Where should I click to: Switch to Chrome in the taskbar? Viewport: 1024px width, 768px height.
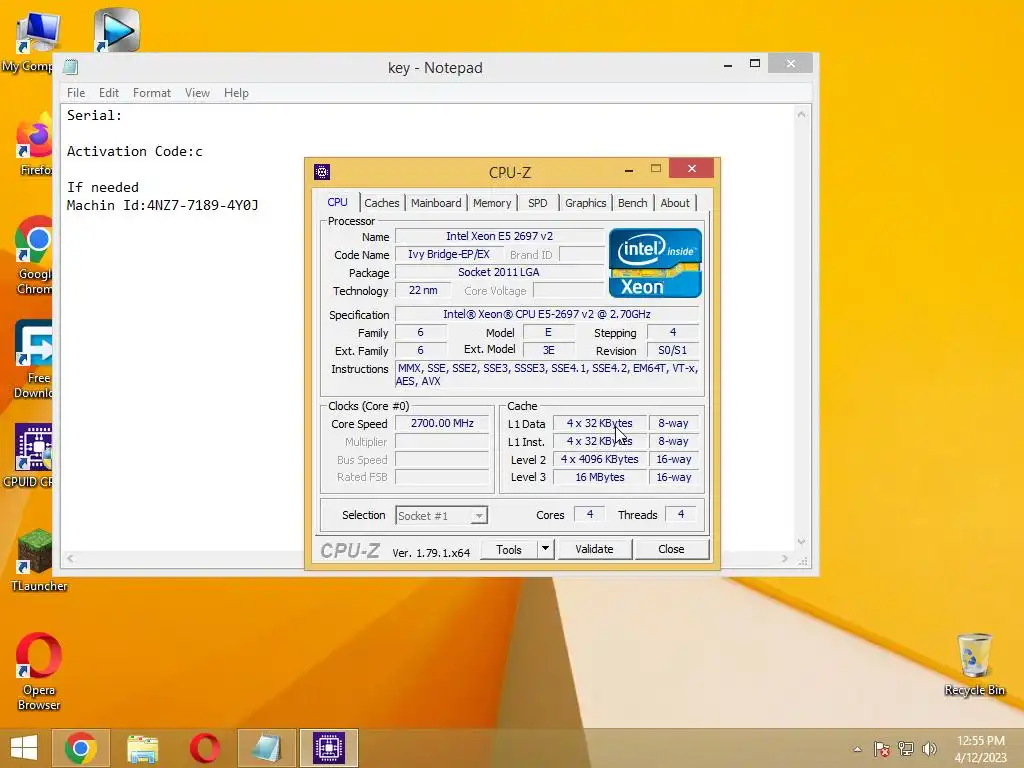tap(80, 748)
